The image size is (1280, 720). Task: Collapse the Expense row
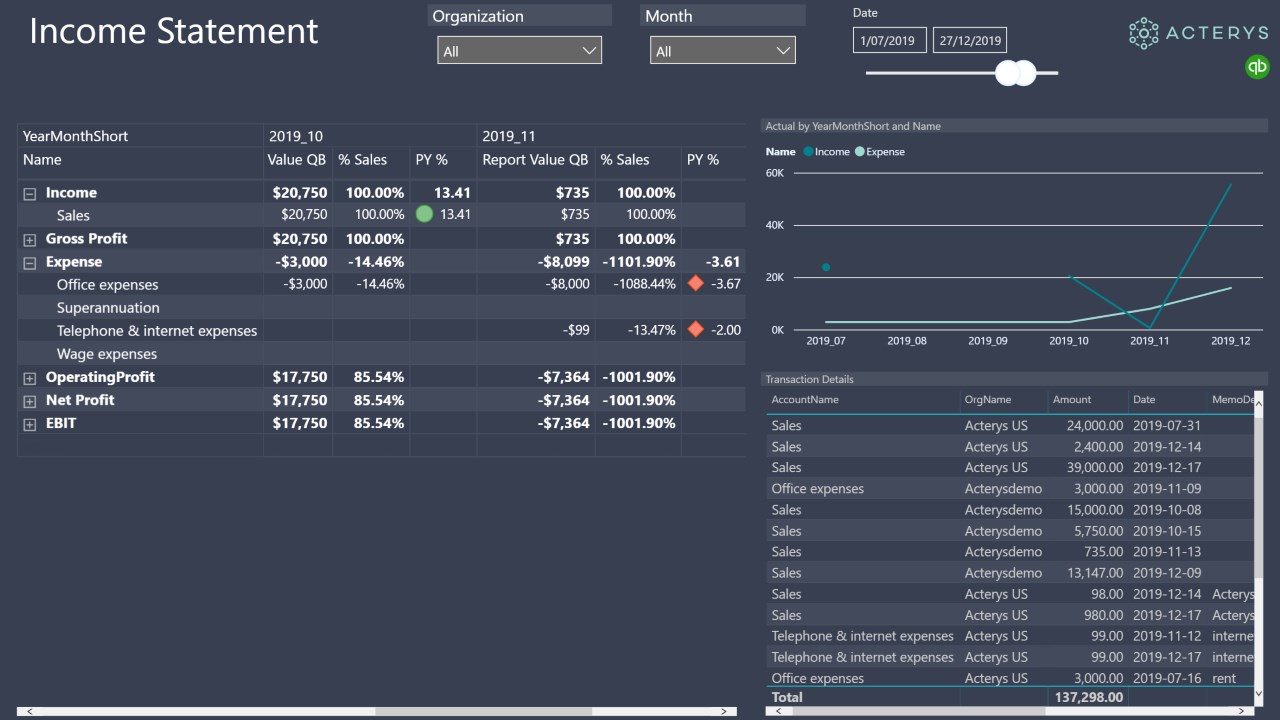coord(30,262)
